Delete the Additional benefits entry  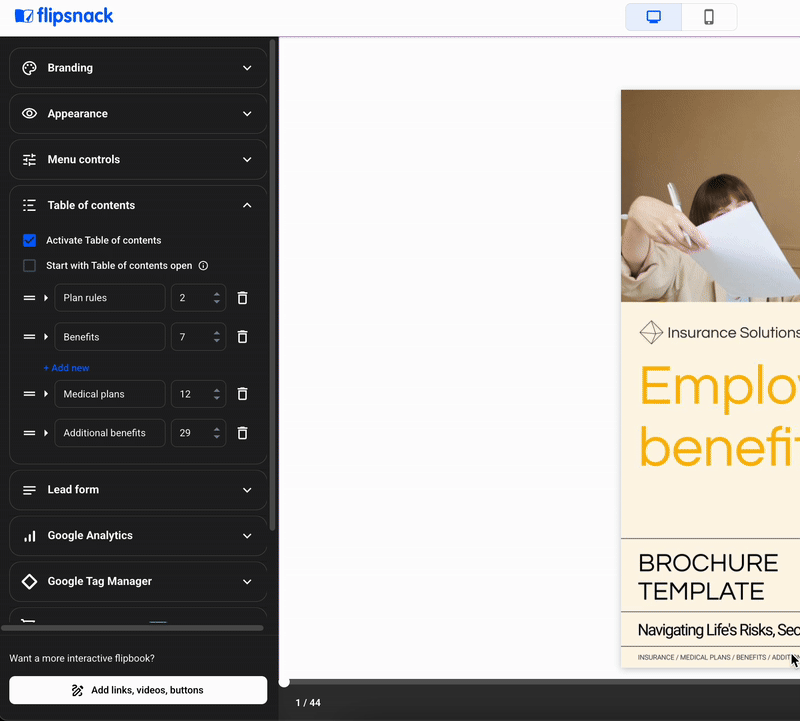(x=242, y=433)
